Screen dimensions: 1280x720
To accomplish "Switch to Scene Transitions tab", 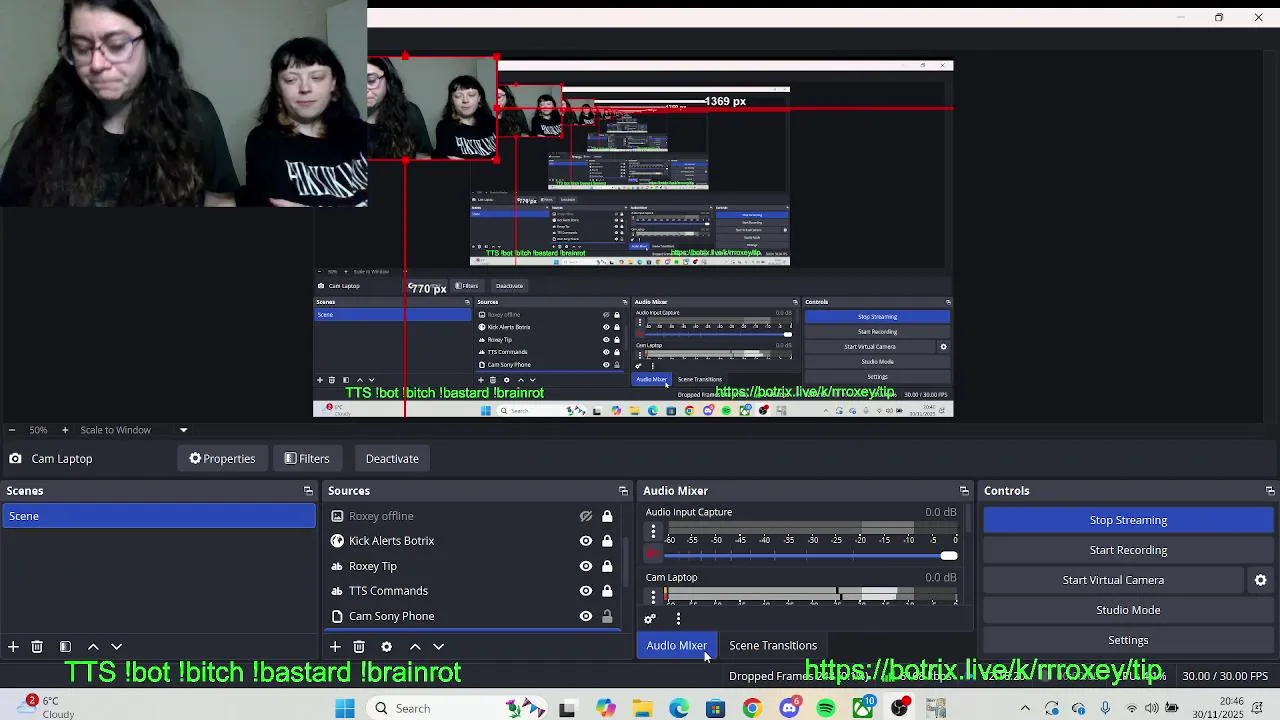I will [x=773, y=646].
